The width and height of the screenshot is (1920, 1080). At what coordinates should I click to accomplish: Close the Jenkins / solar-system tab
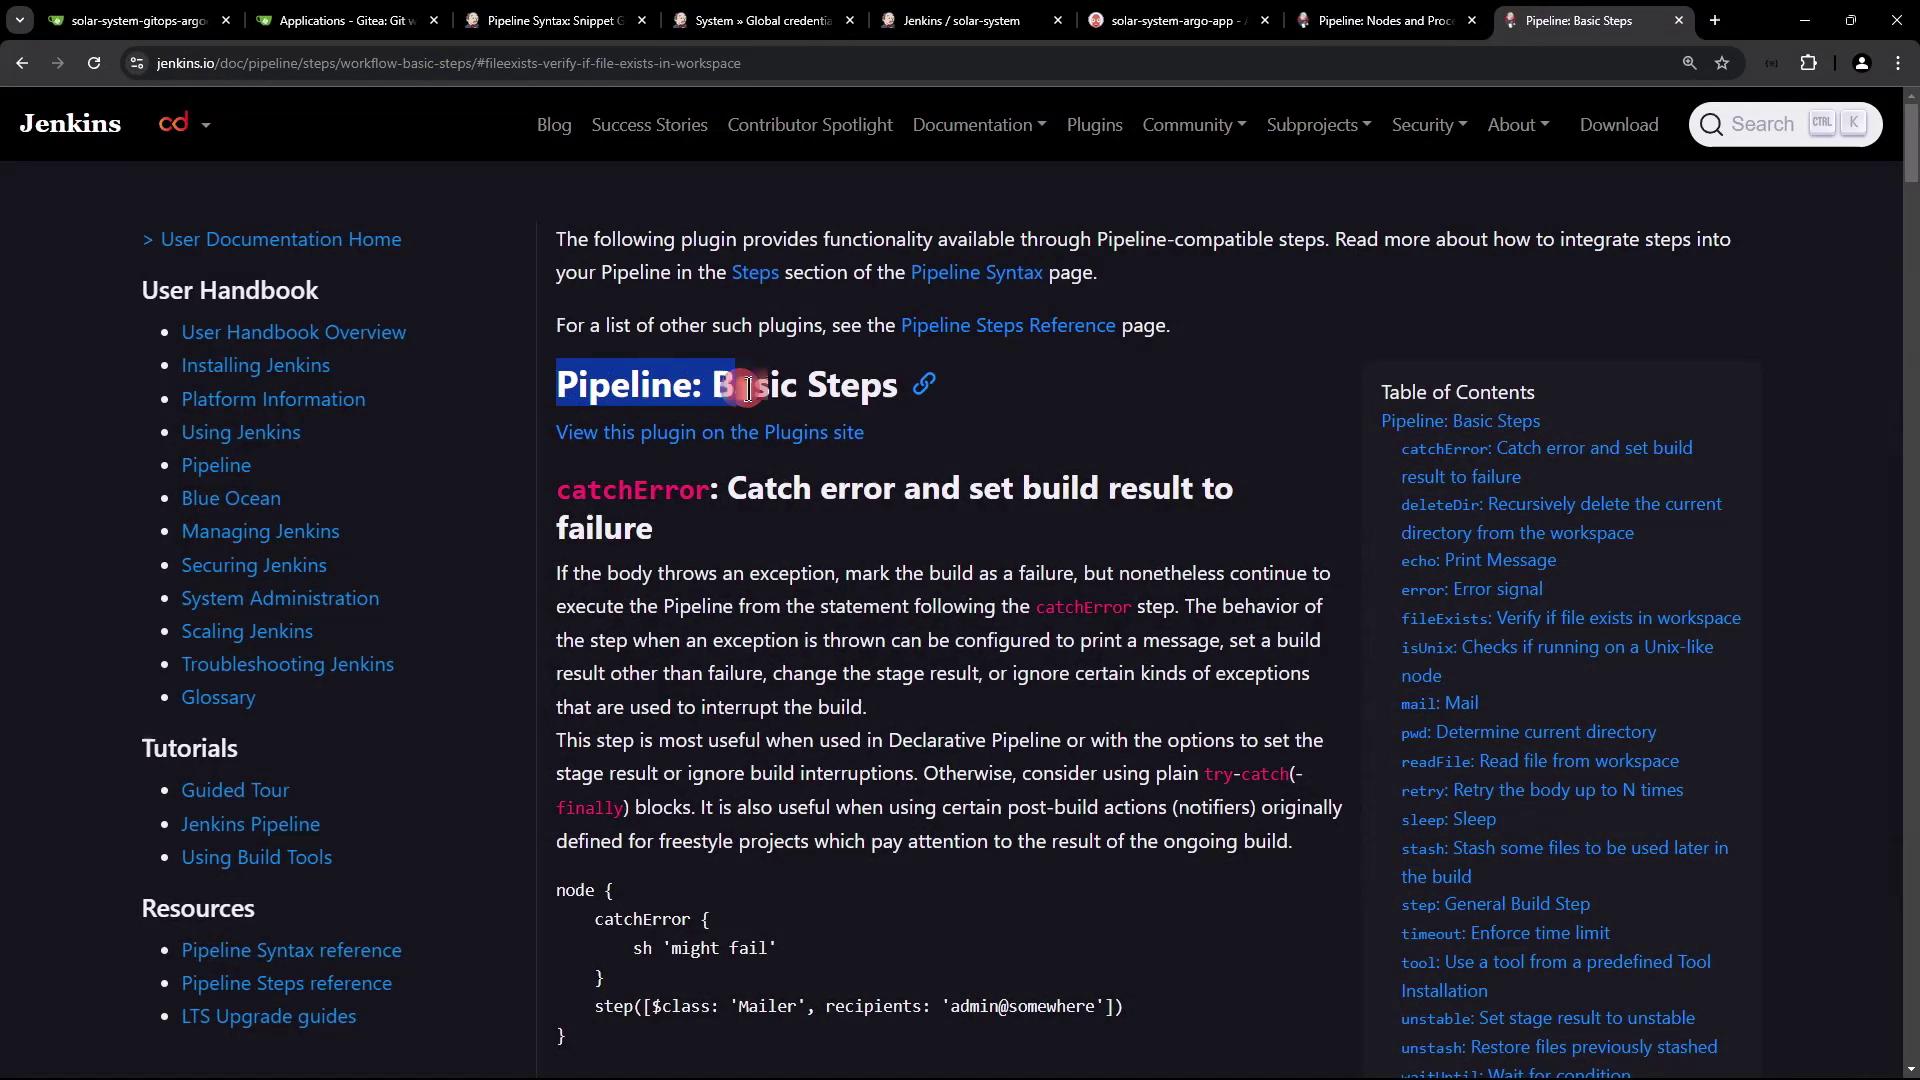pyautogui.click(x=1057, y=20)
